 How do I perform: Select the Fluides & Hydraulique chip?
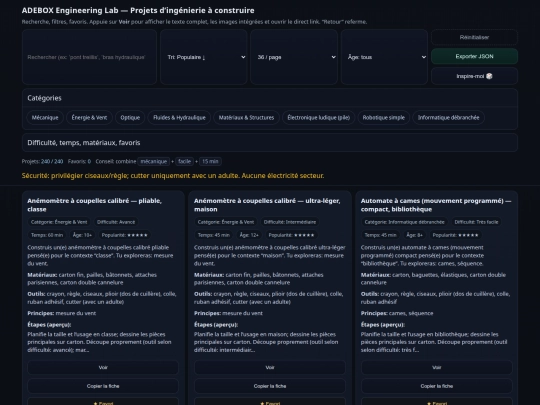click(x=179, y=117)
